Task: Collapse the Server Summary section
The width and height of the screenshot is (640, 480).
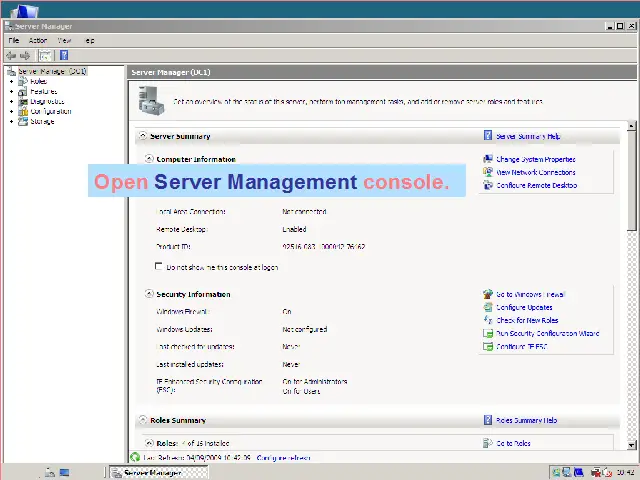Action: tap(142, 136)
